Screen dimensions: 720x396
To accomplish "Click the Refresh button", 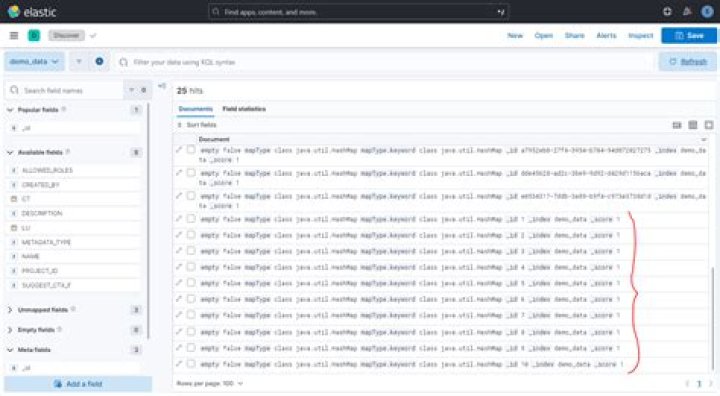I will point(687,62).
